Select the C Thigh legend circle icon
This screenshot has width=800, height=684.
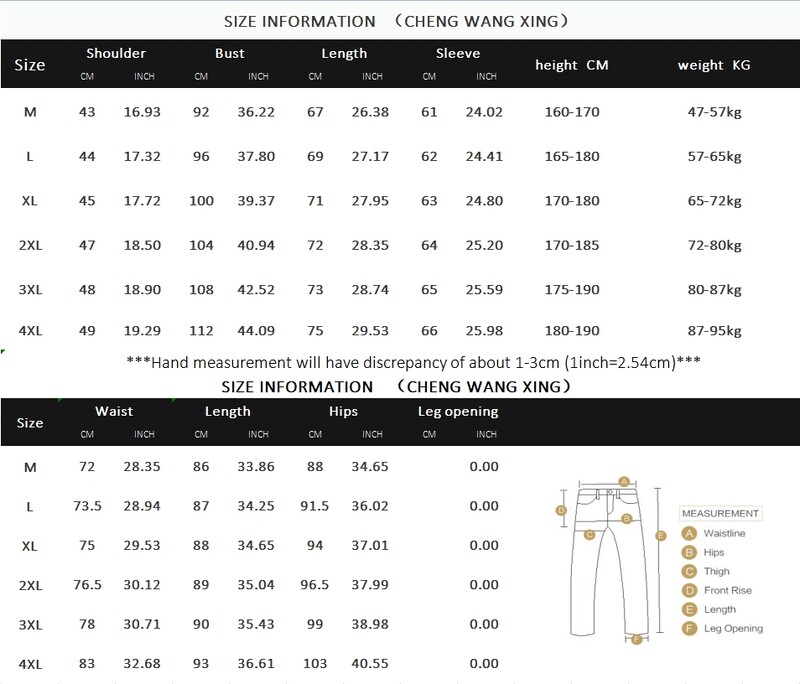[689, 571]
